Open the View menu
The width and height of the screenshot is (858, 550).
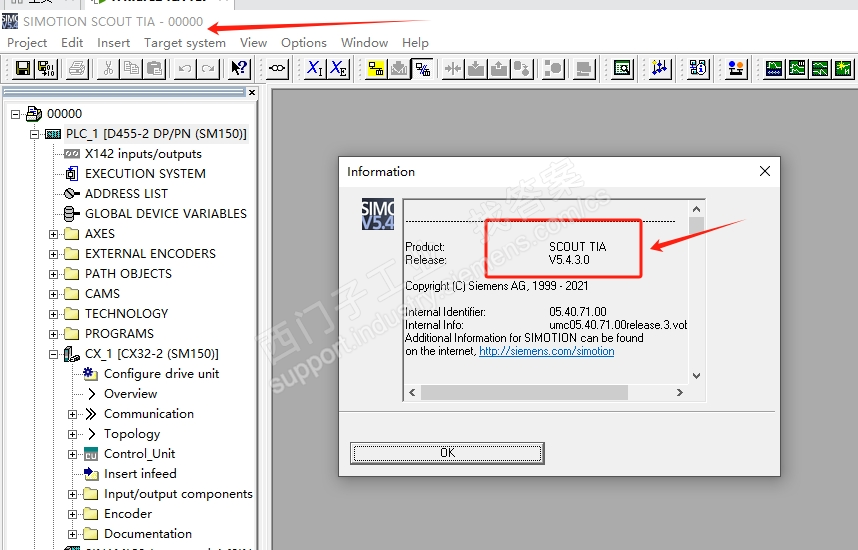253,43
